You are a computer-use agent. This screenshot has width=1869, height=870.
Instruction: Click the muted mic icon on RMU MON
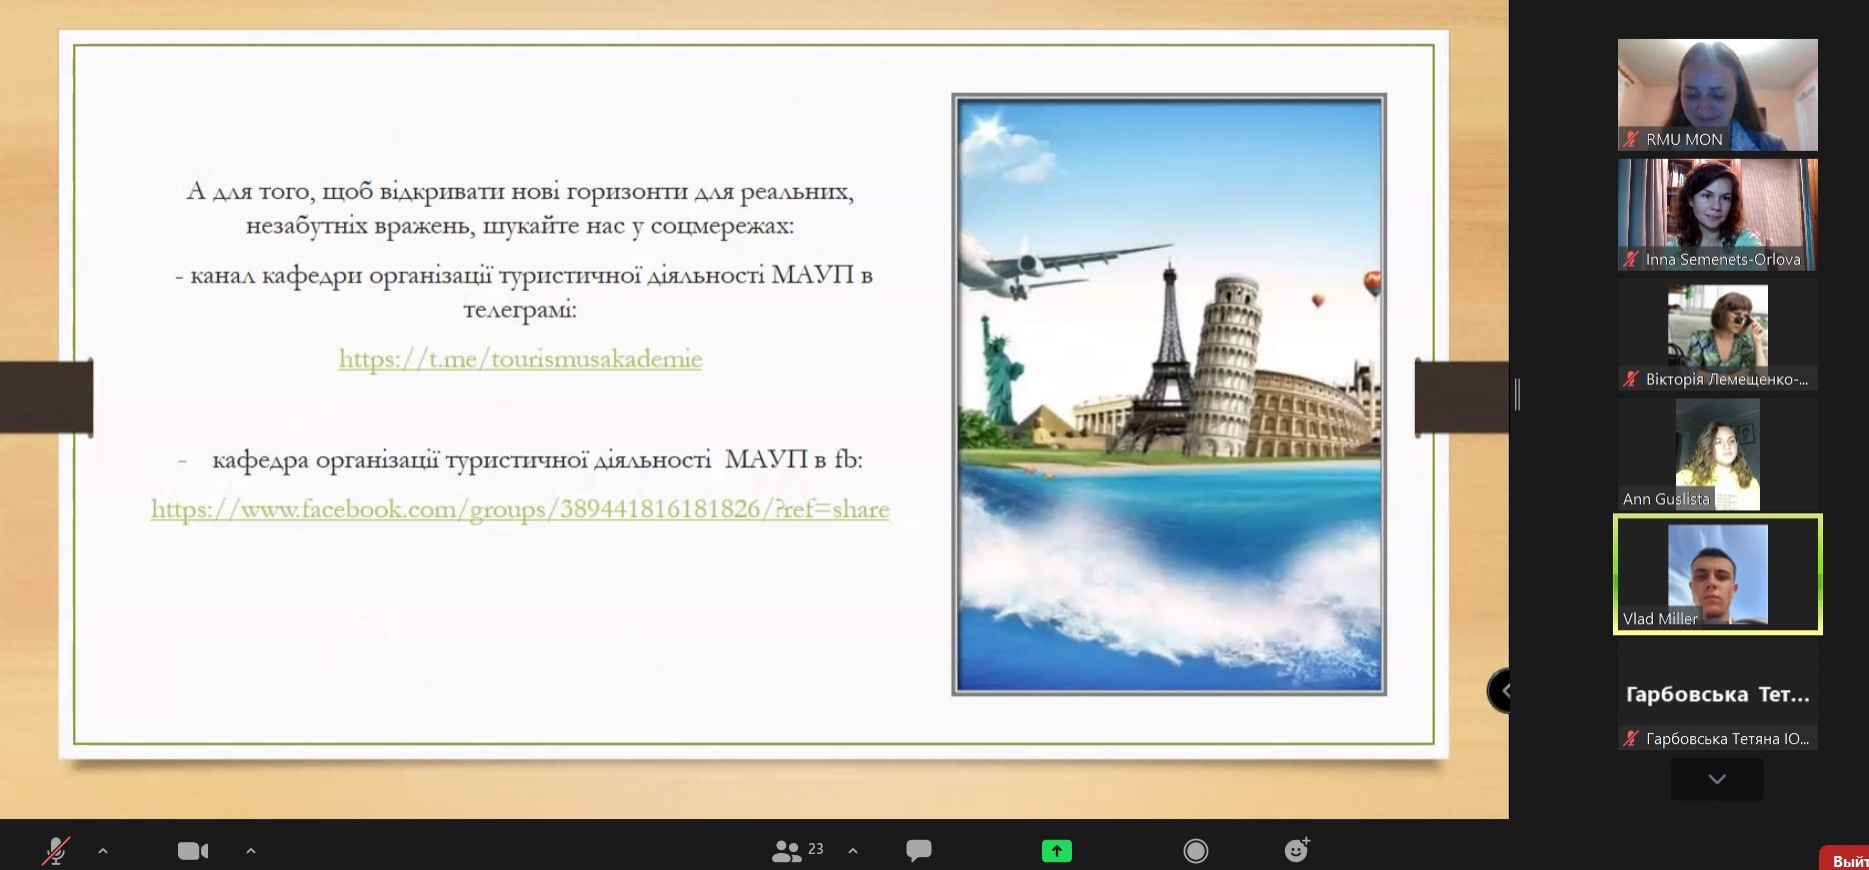pos(1631,140)
